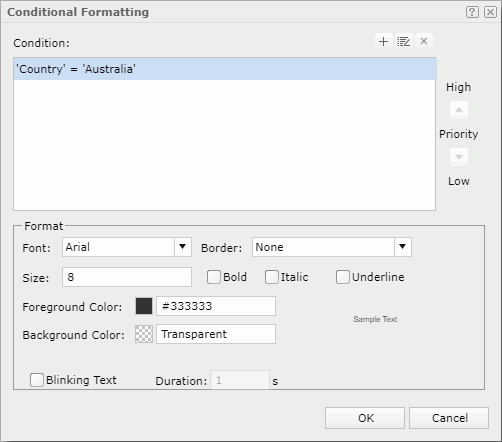502x442 pixels.
Task: Expand the Border dropdown arrow
Action: coord(403,247)
